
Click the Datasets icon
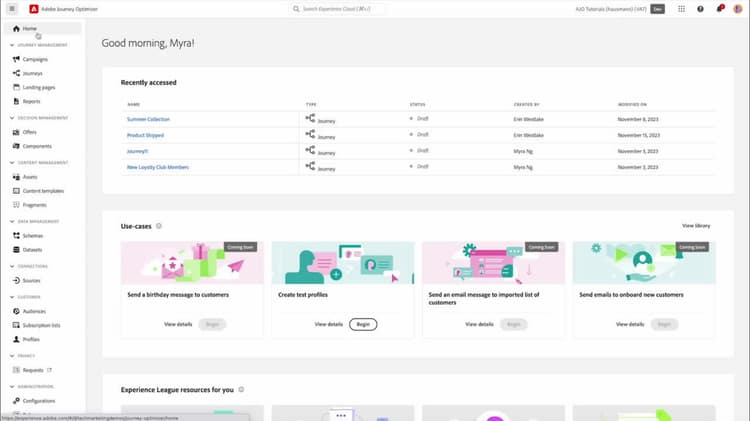coord(16,250)
